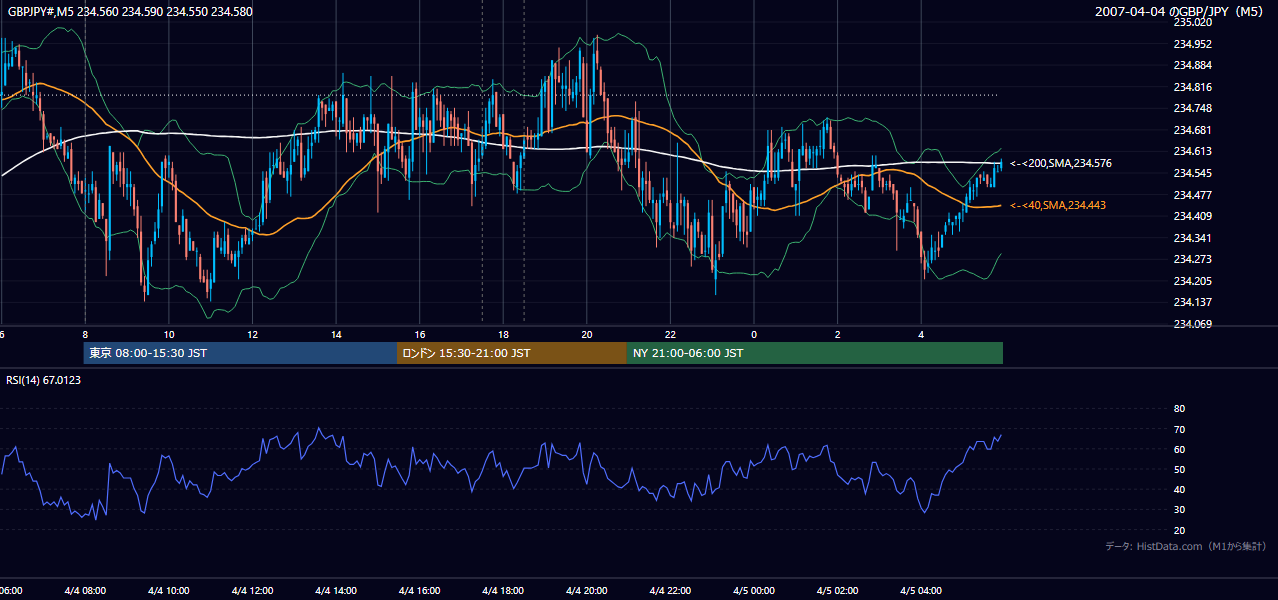Click the 4/5 02:00 date label

[x=838, y=591]
